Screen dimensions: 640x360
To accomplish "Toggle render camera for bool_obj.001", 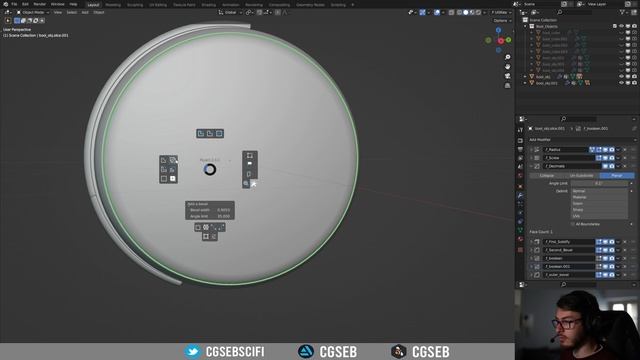I will tap(634, 83).
